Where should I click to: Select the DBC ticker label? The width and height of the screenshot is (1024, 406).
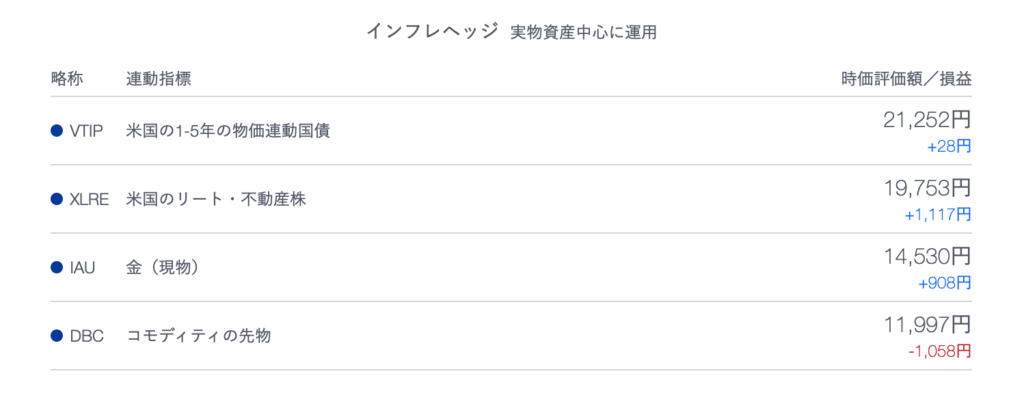coord(86,337)
